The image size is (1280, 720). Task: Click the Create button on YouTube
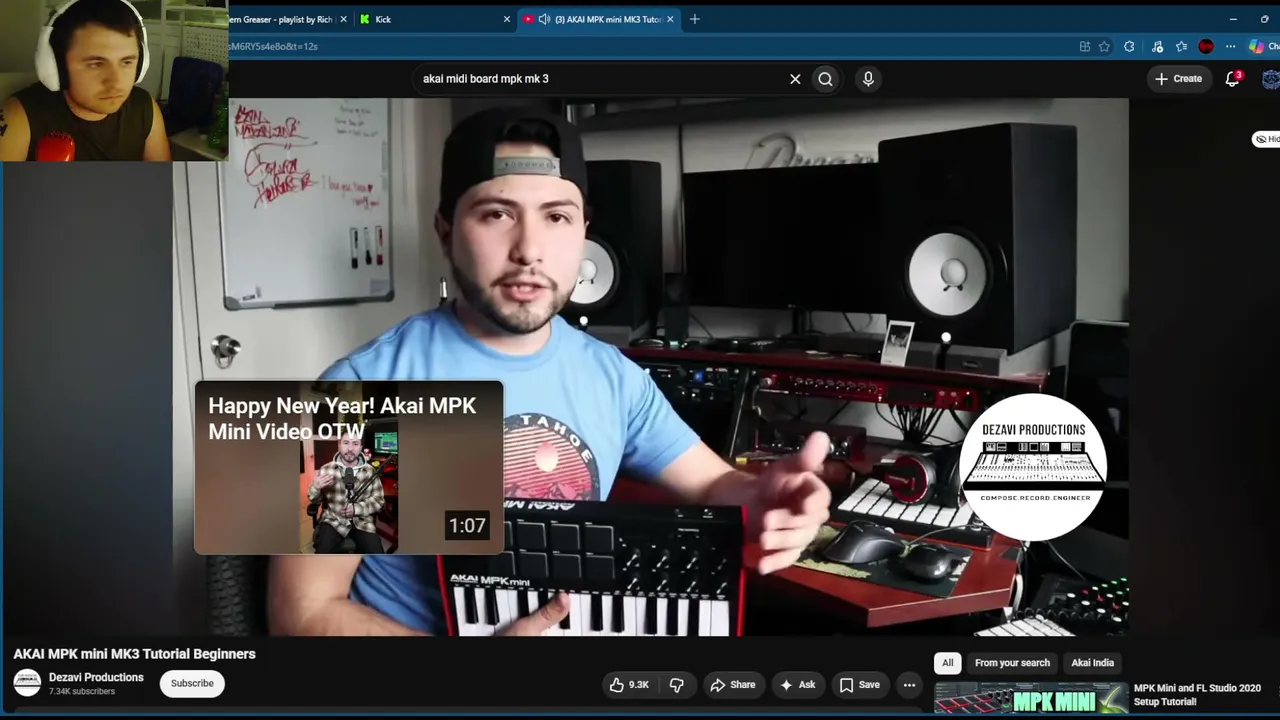(x=1178, y=79)
